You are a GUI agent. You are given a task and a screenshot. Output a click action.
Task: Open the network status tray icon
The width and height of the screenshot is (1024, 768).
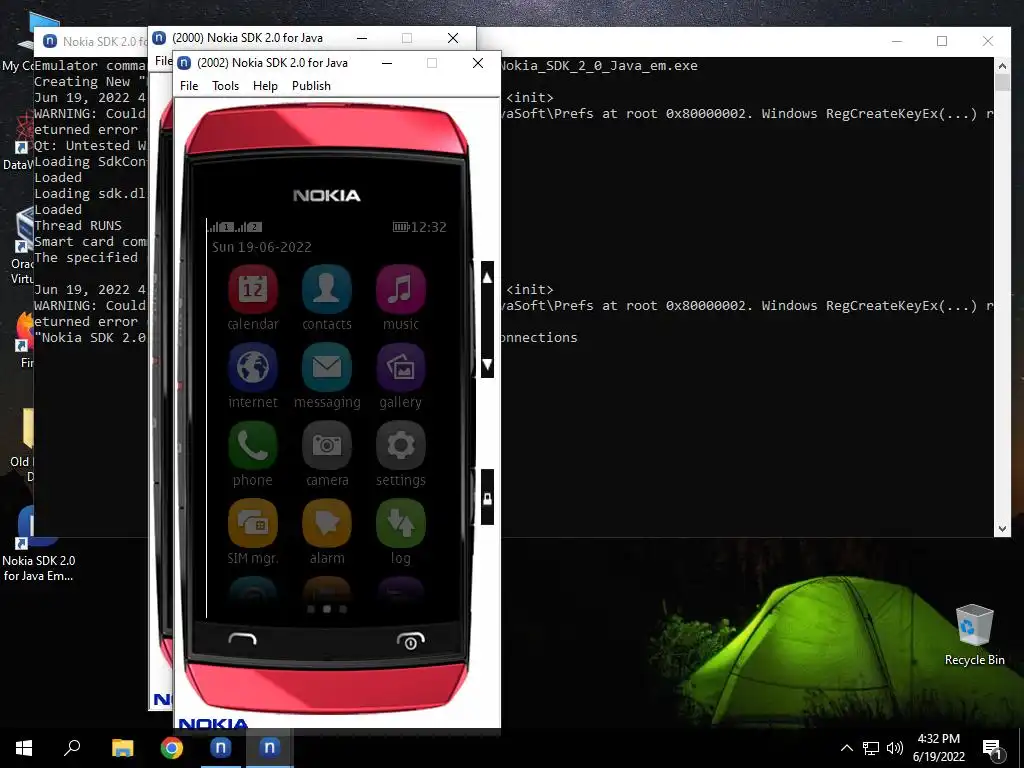[871, 748]
